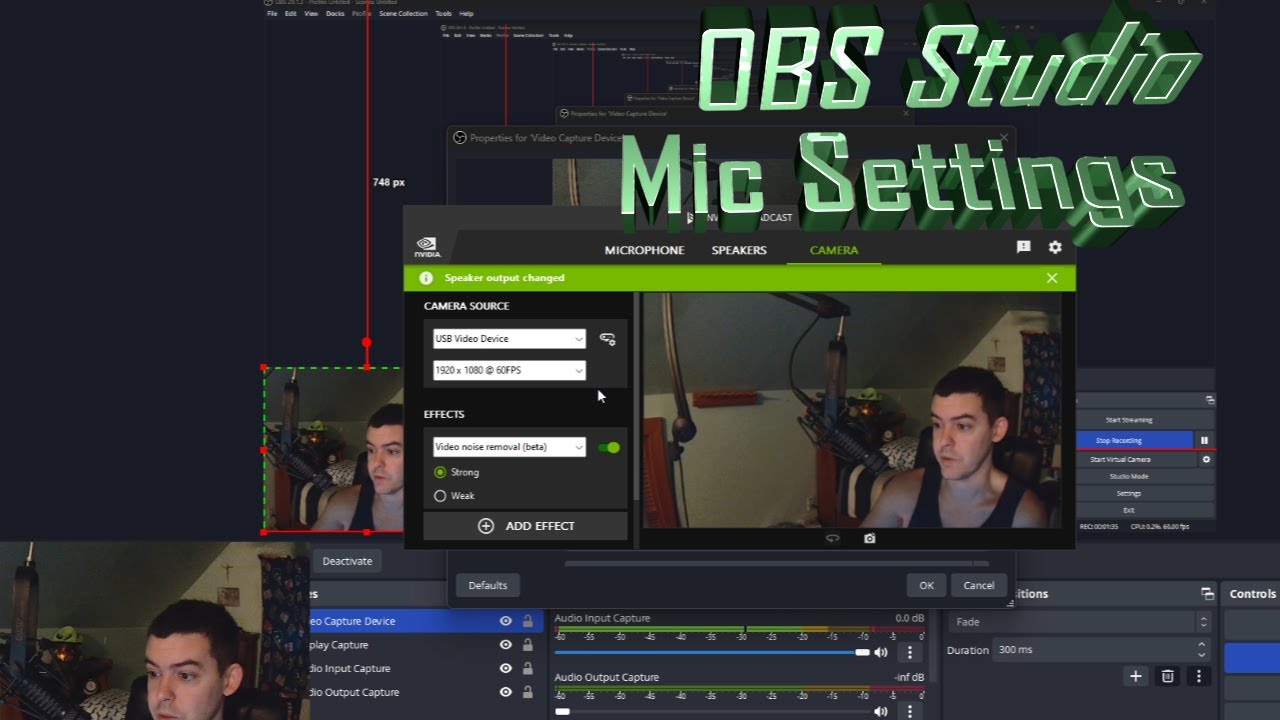This screenshot has height=720, width=1280.
Task: Open the 1920 x 1080 @ 60FPS resolution dropdown
Action: point(509,370)
